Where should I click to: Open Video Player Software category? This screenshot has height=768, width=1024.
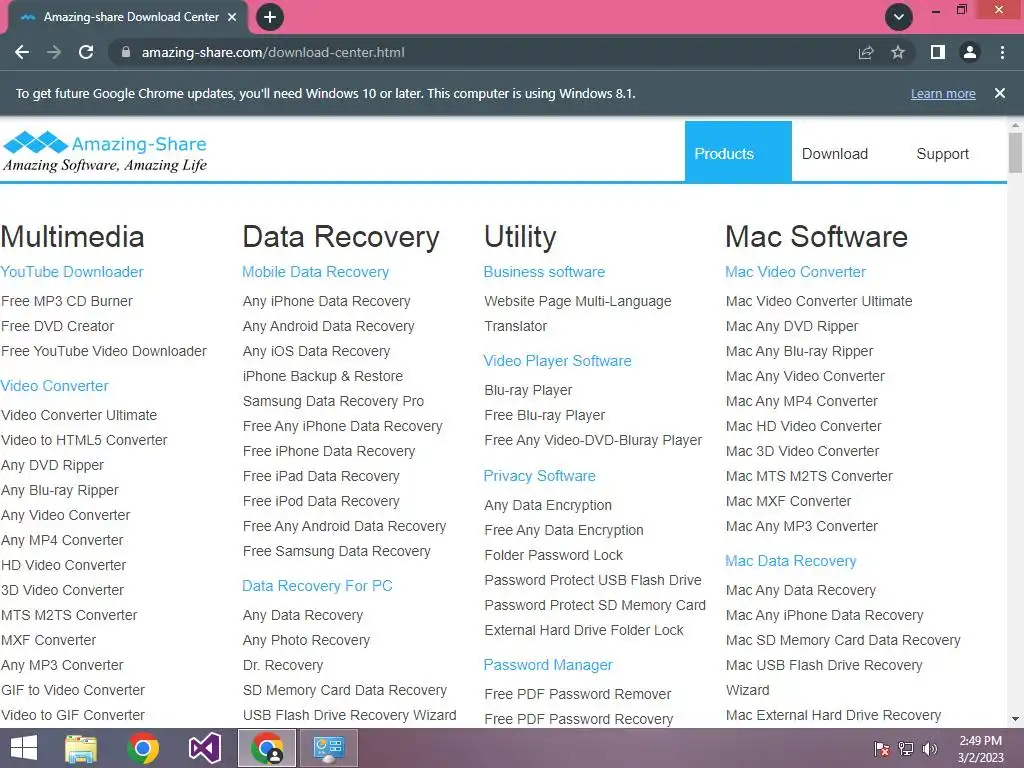point(558,360)
